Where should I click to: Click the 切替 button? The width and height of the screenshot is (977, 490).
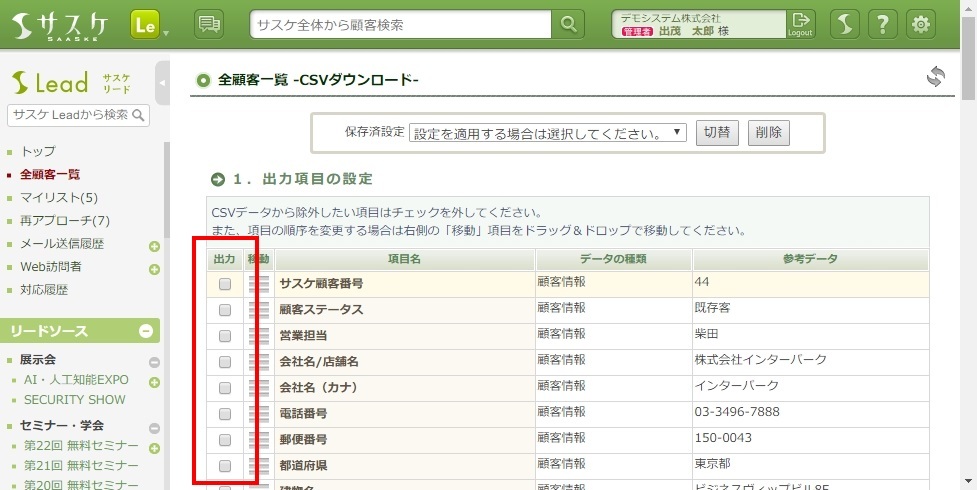coord(716,133)
